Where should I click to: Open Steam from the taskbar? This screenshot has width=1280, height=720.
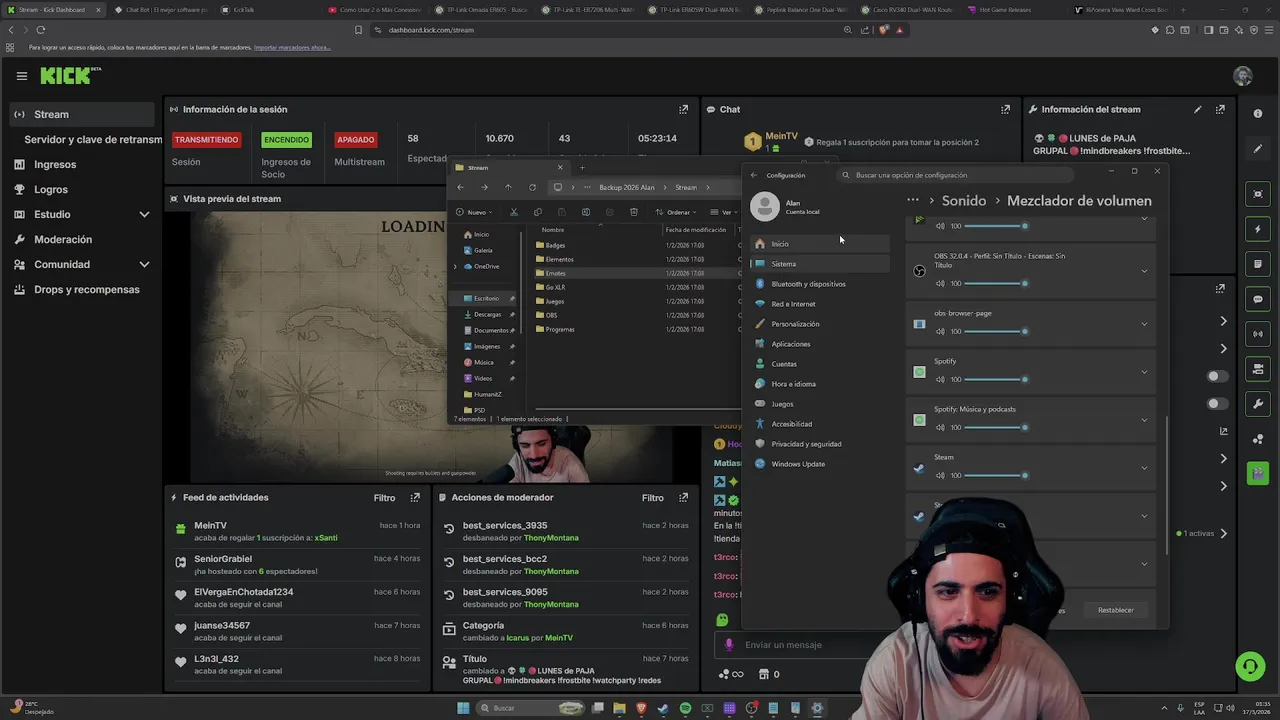663,708
